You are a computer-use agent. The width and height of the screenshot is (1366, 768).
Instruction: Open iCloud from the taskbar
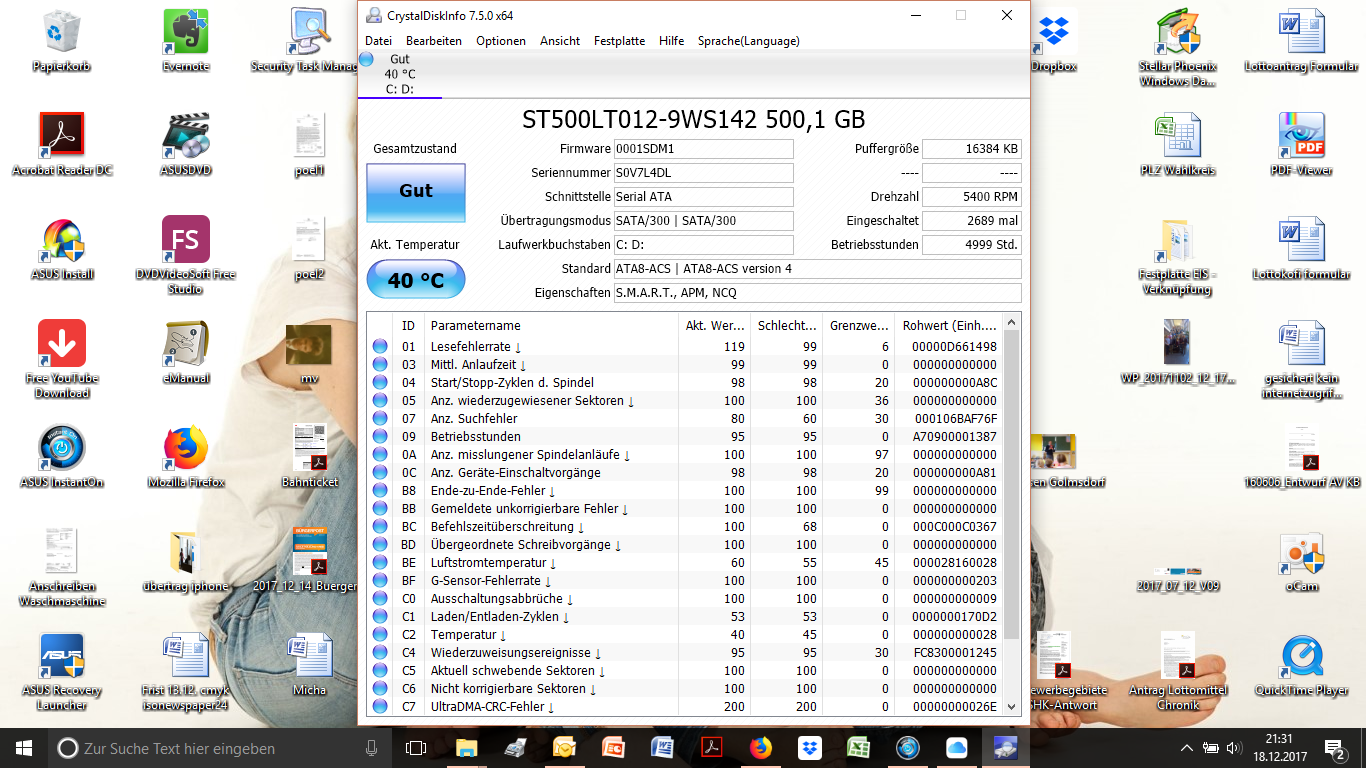[x=956, y=748]
